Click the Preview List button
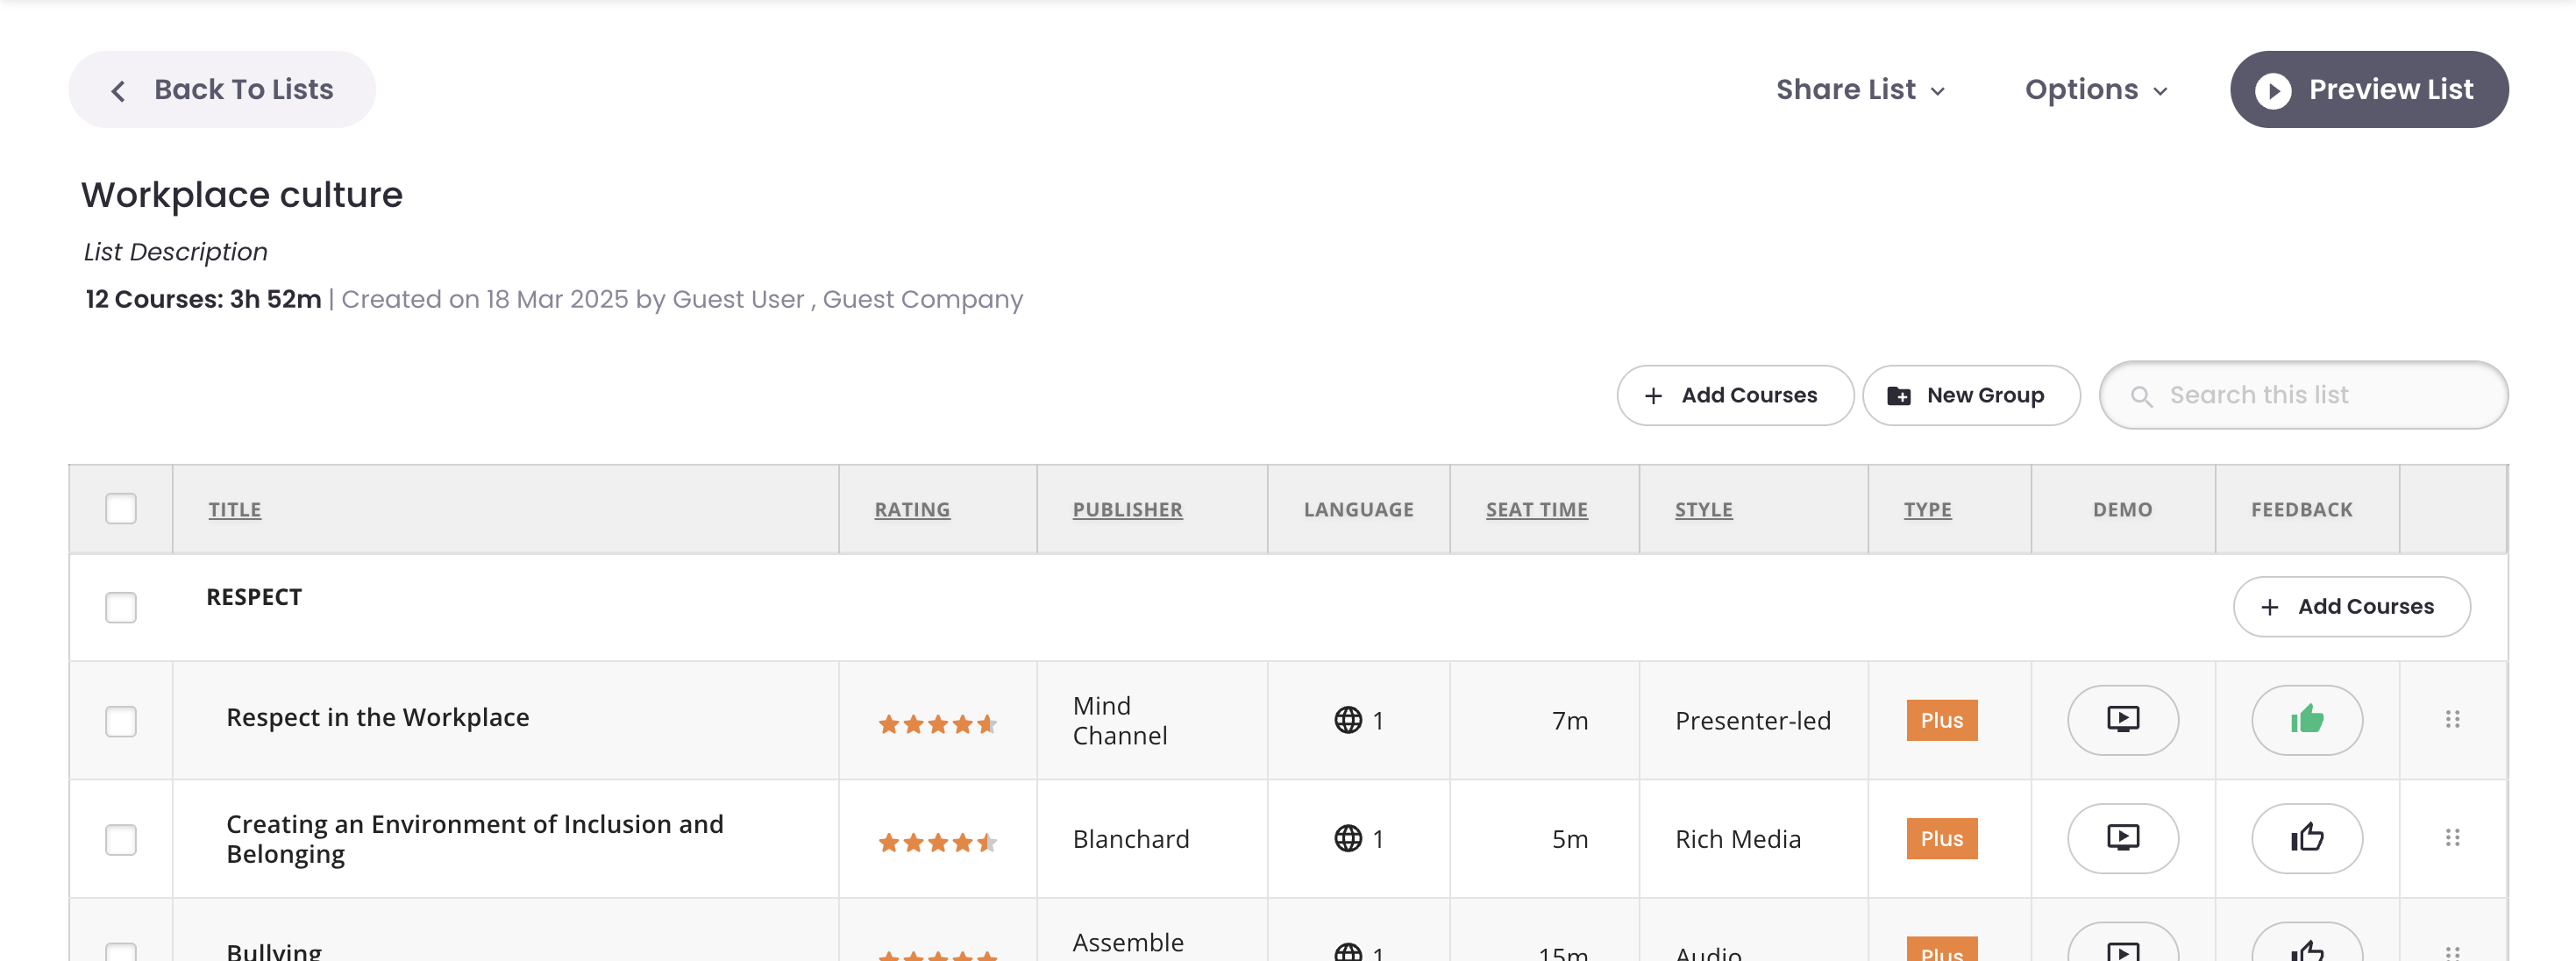The height and width of the screenshot is (961, 2576). pyautogui.click(x=2368, y=90)
